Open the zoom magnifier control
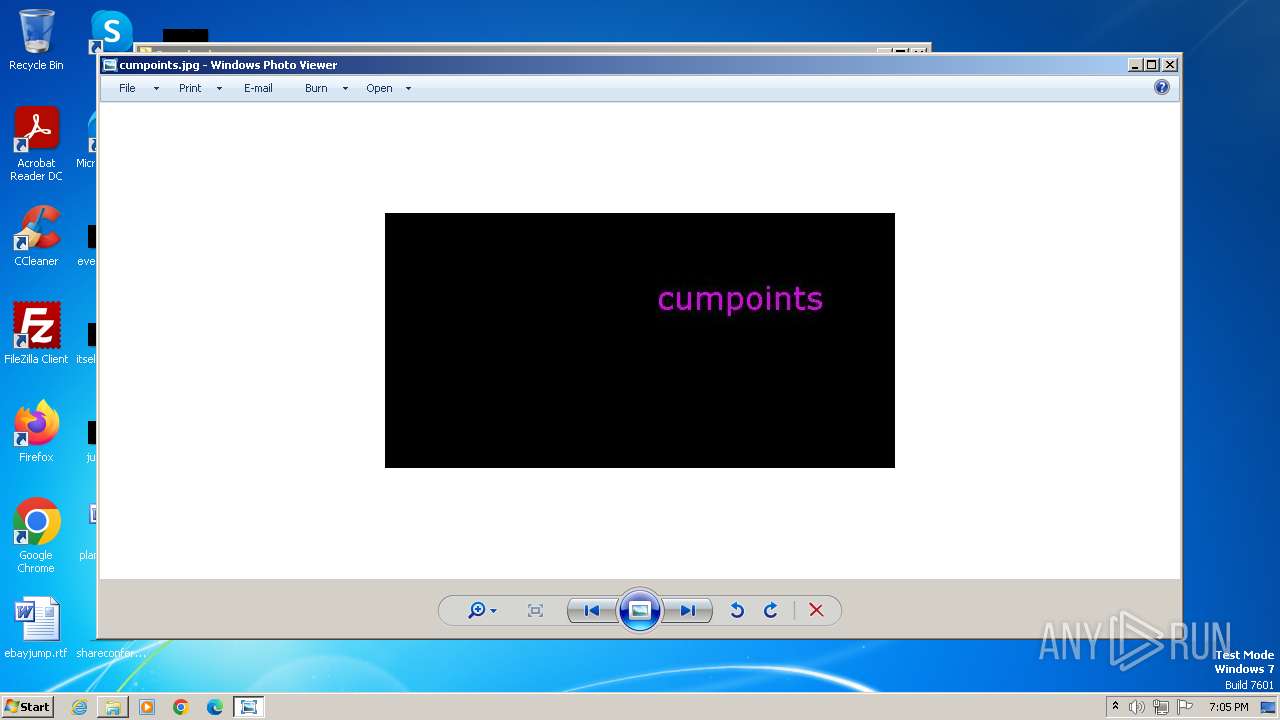The height and width of the screenshot is (720, 1280). [x=482, y=610]
